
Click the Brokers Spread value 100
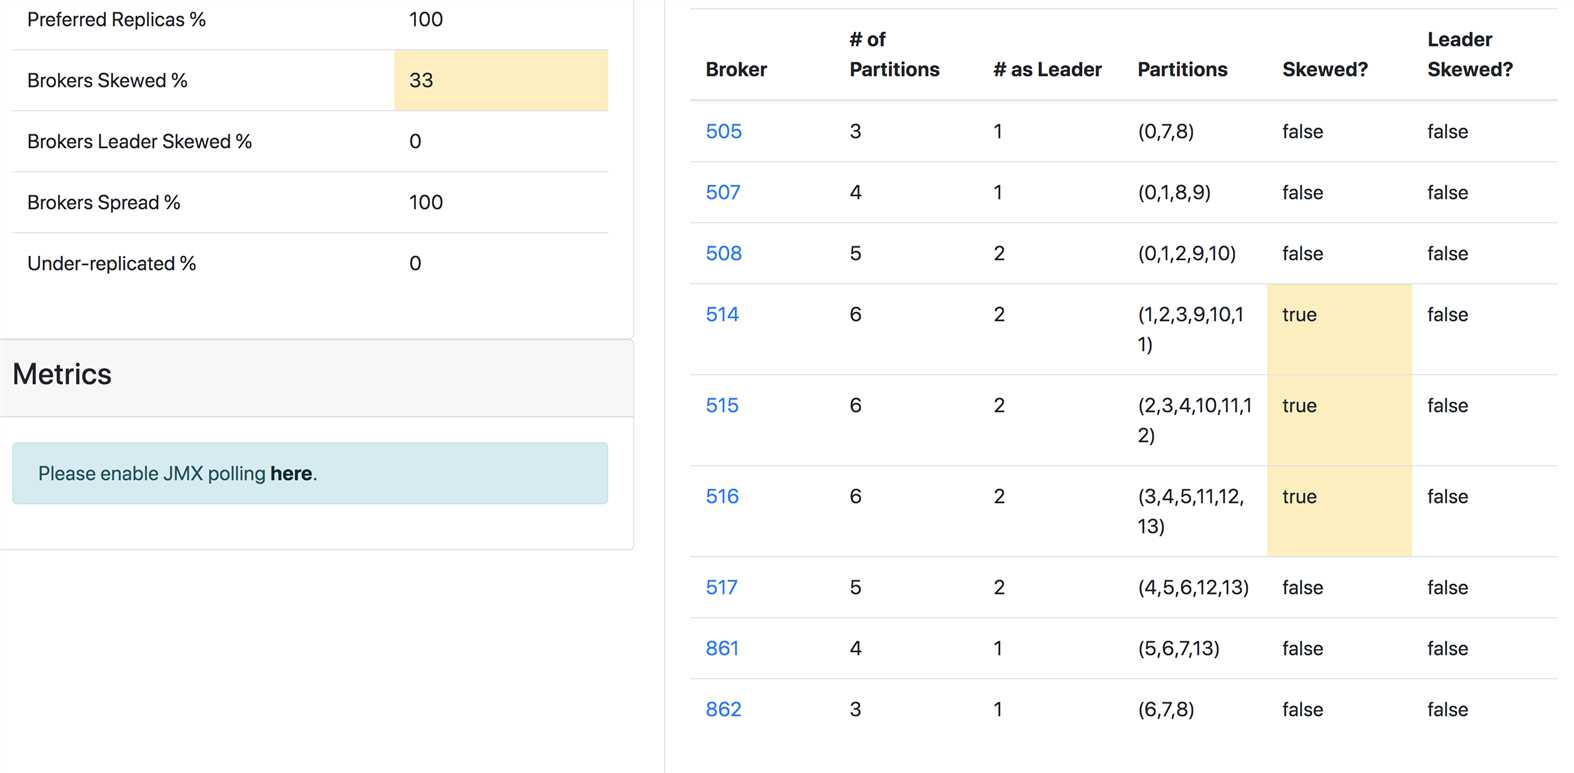pyautogui.click(x=426, y=202)
